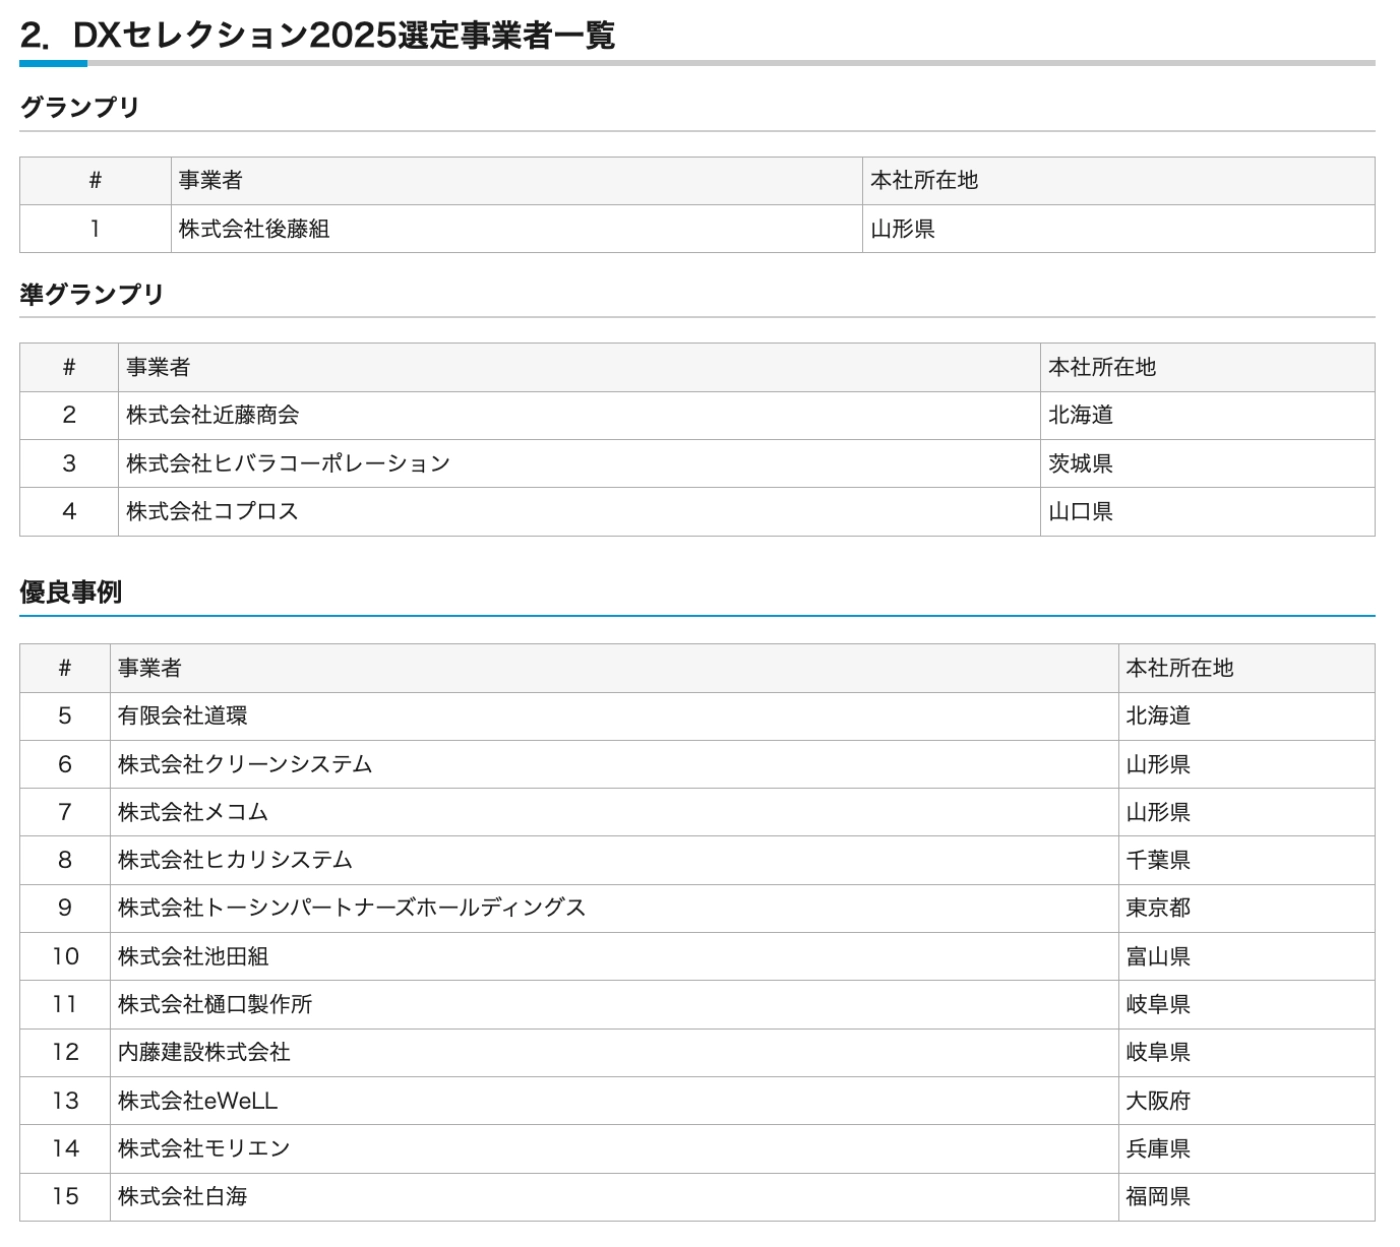Screen dimensions: 1400x1247
Task: Click 岐阜県 in the 株式会社樋口製作所 row
Action: point(1246,1004)
